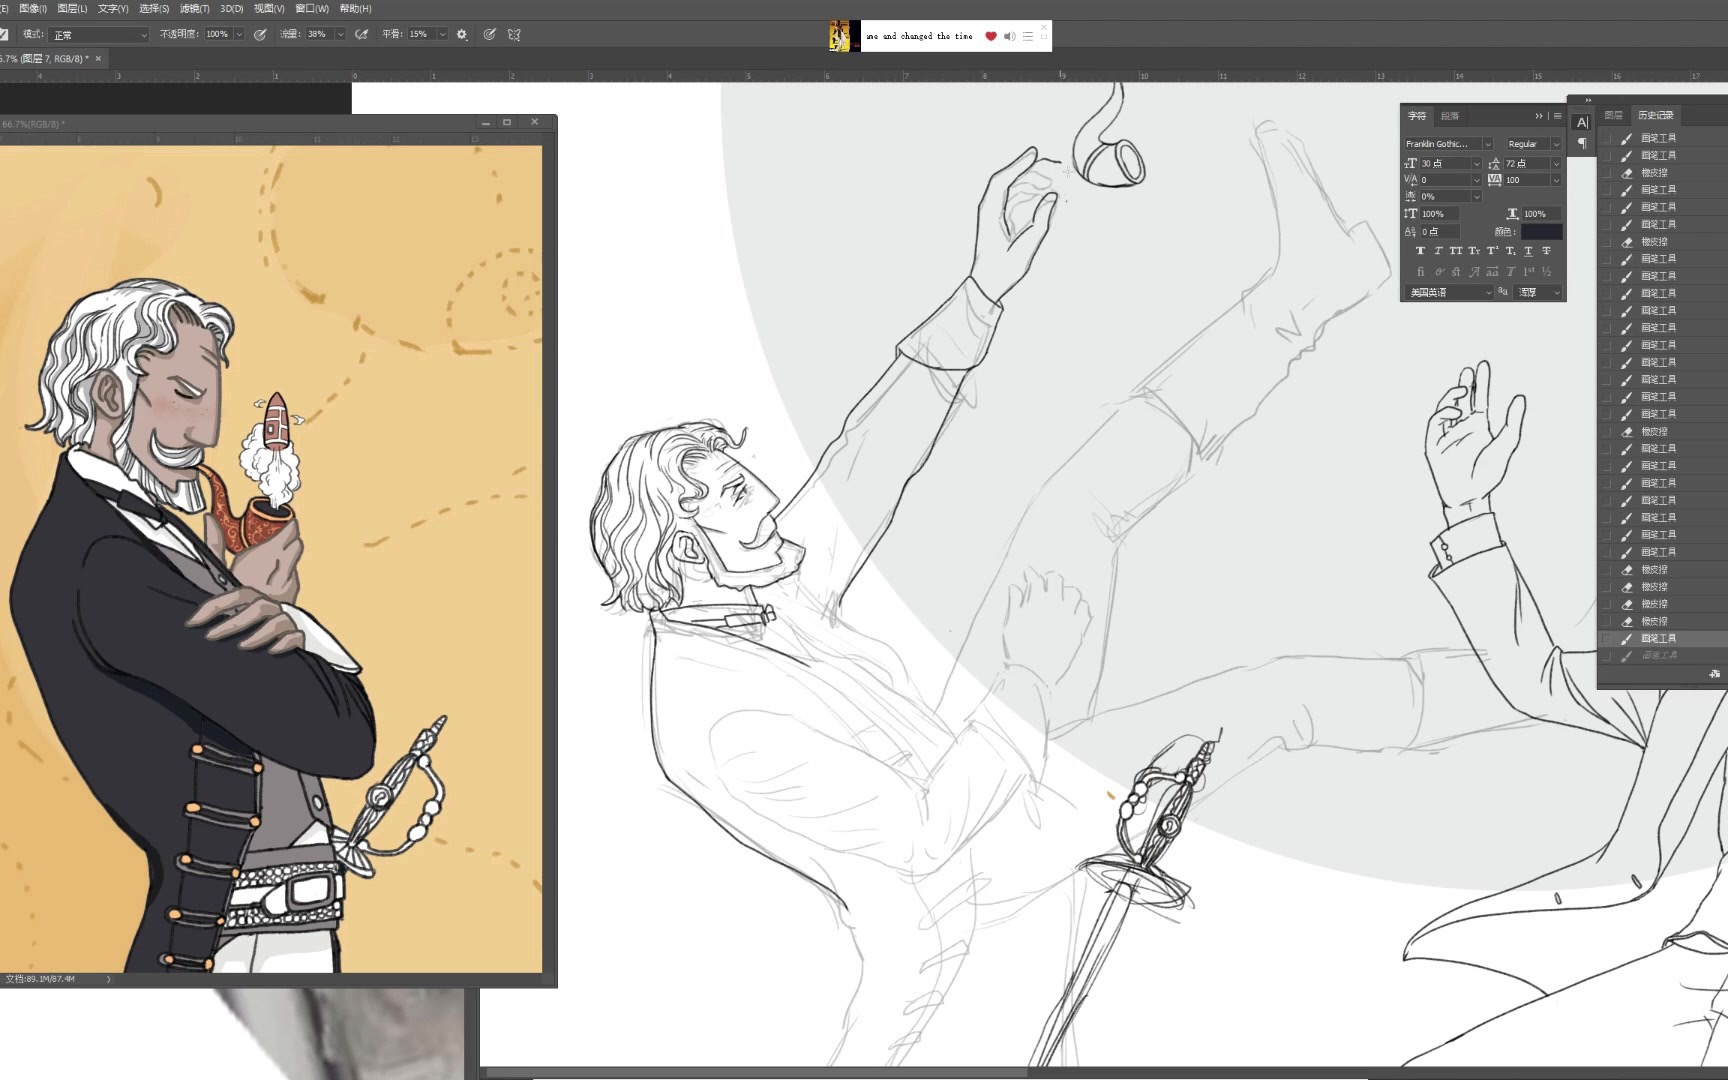The width and height of the screenshot is (1728, 1080).
Task: Click the red heart favorite icon in music player
Action: tap(991, 36)
